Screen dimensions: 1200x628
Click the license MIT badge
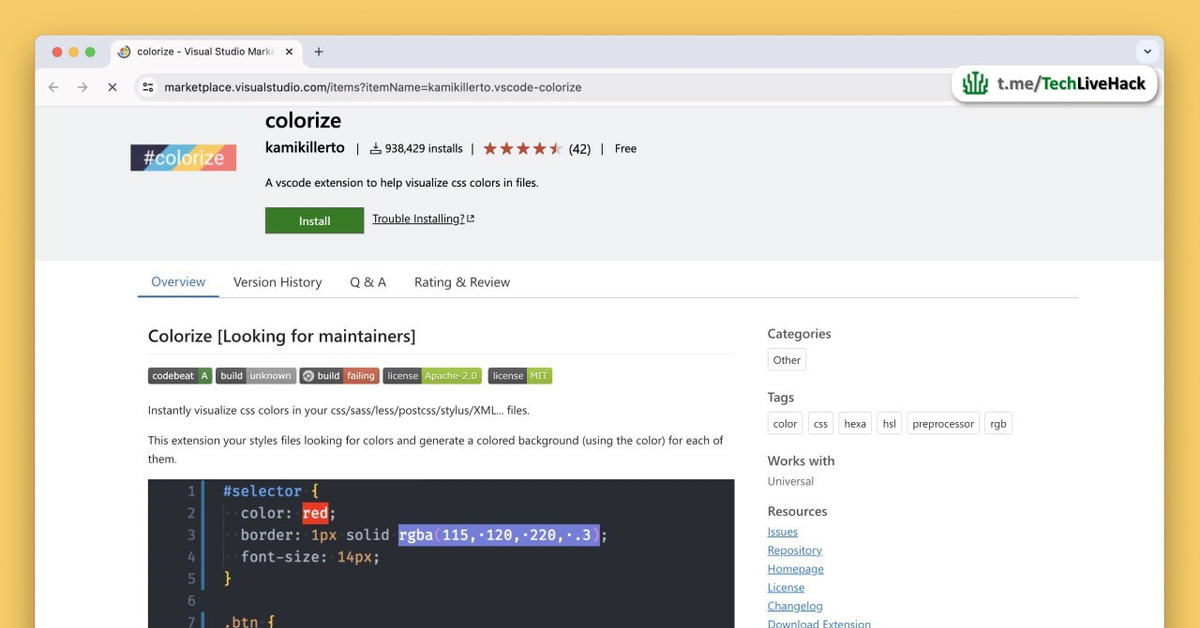(520, 375)
